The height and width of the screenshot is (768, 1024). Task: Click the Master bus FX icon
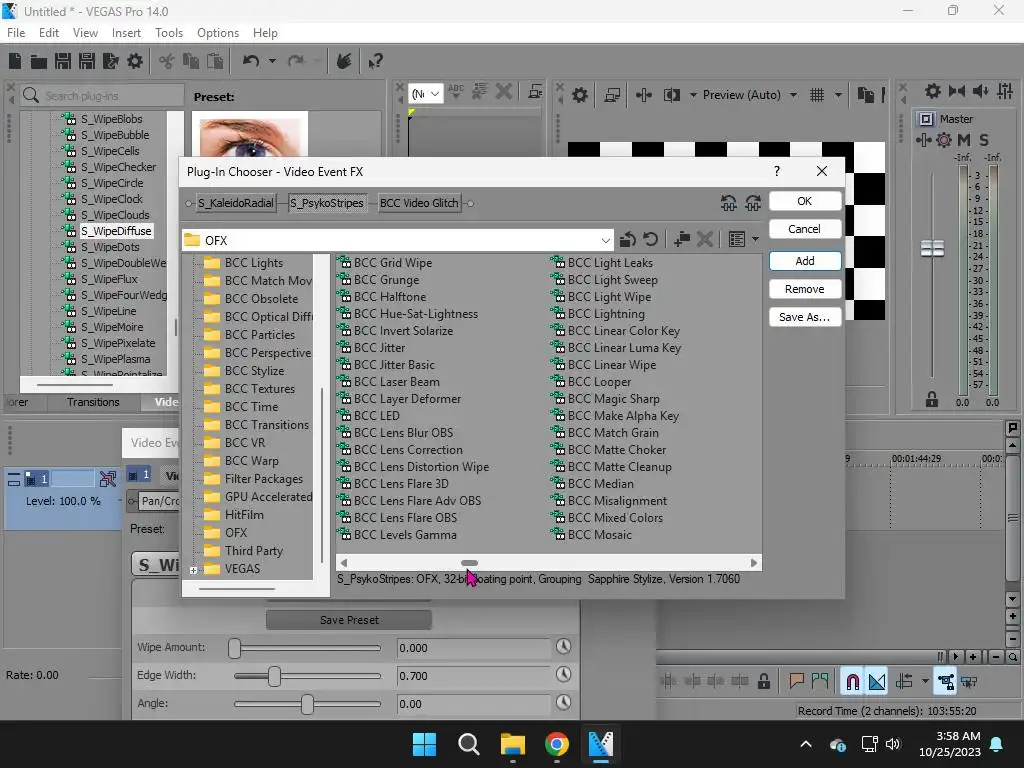[x=923, y=140]
